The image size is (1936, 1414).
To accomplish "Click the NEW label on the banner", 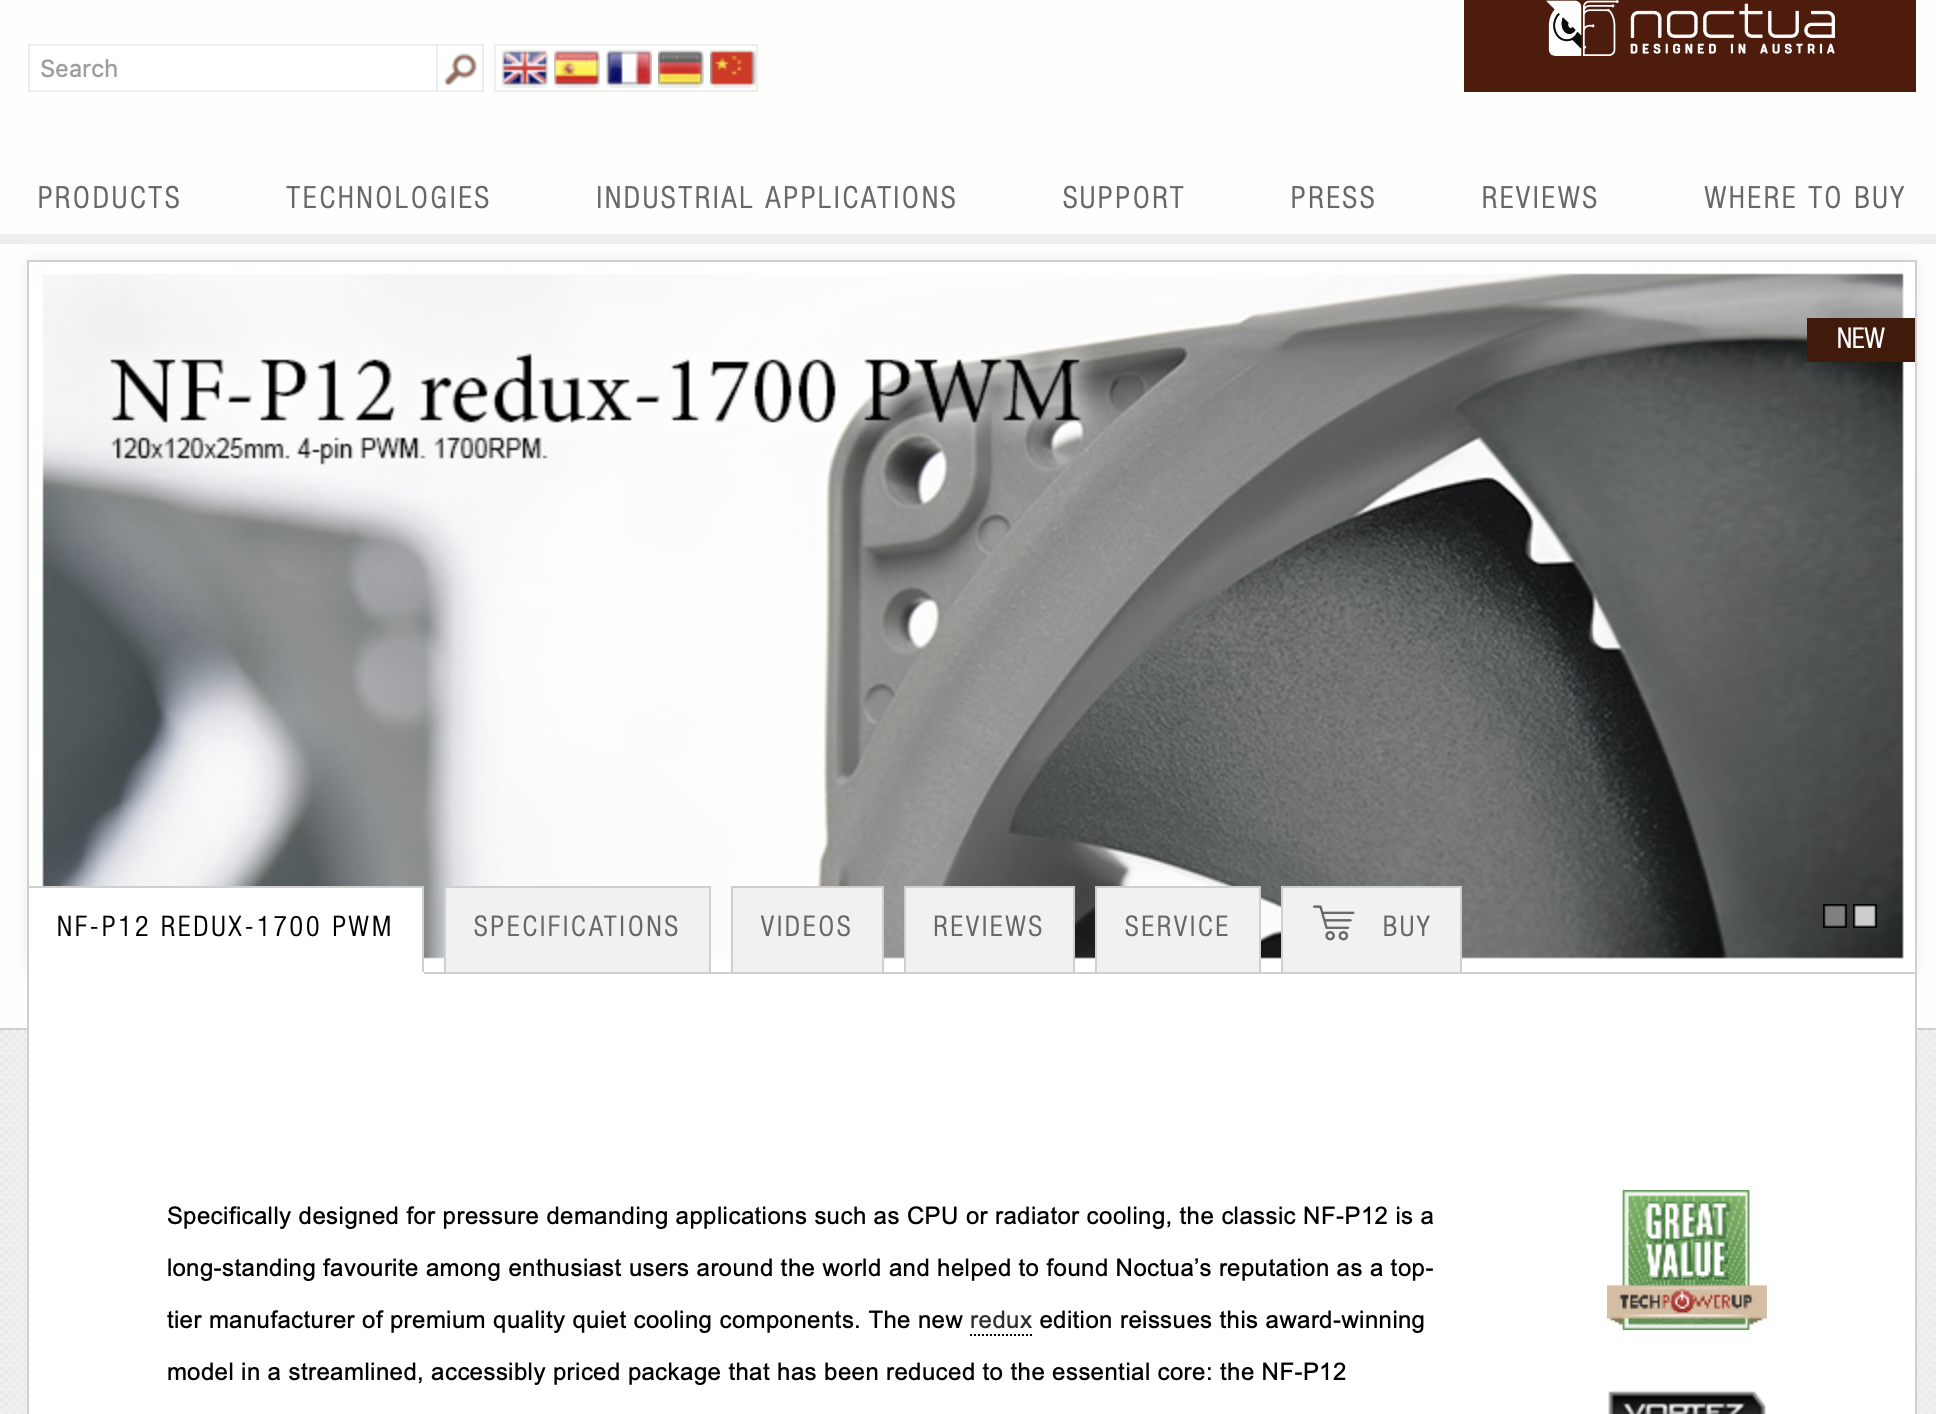I will 1860,339.
